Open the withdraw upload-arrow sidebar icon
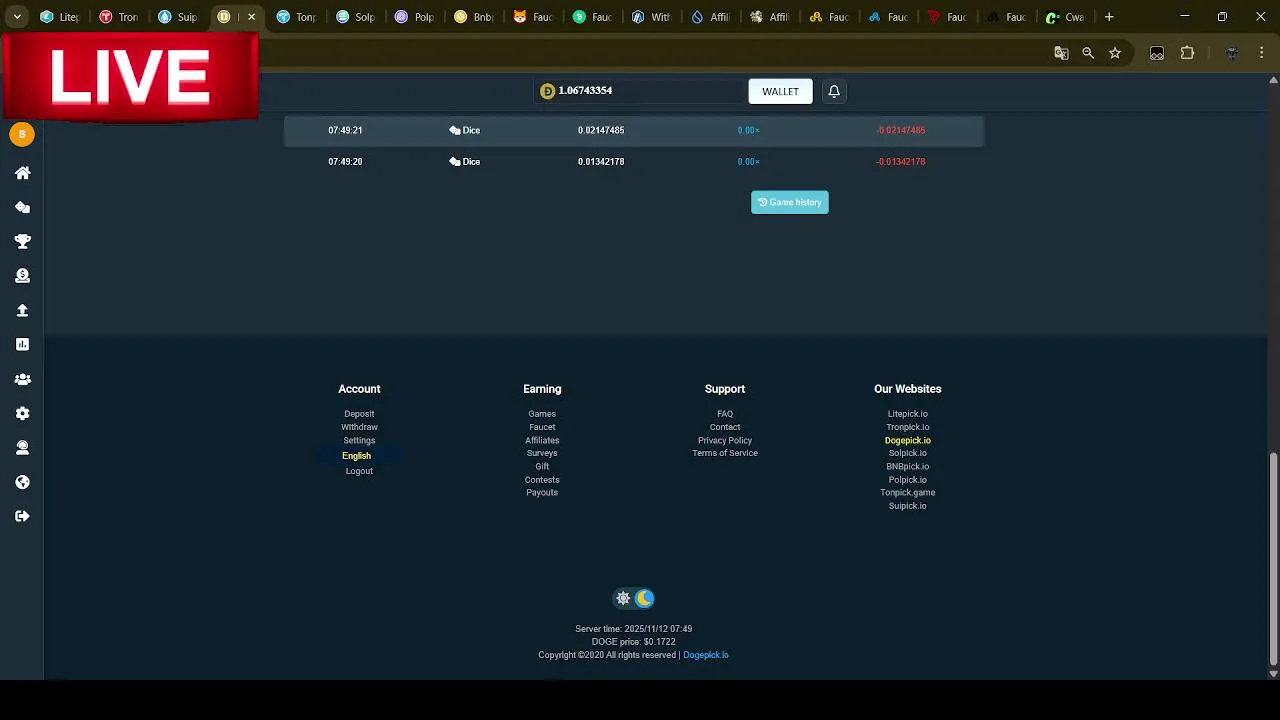 point(22,310)
